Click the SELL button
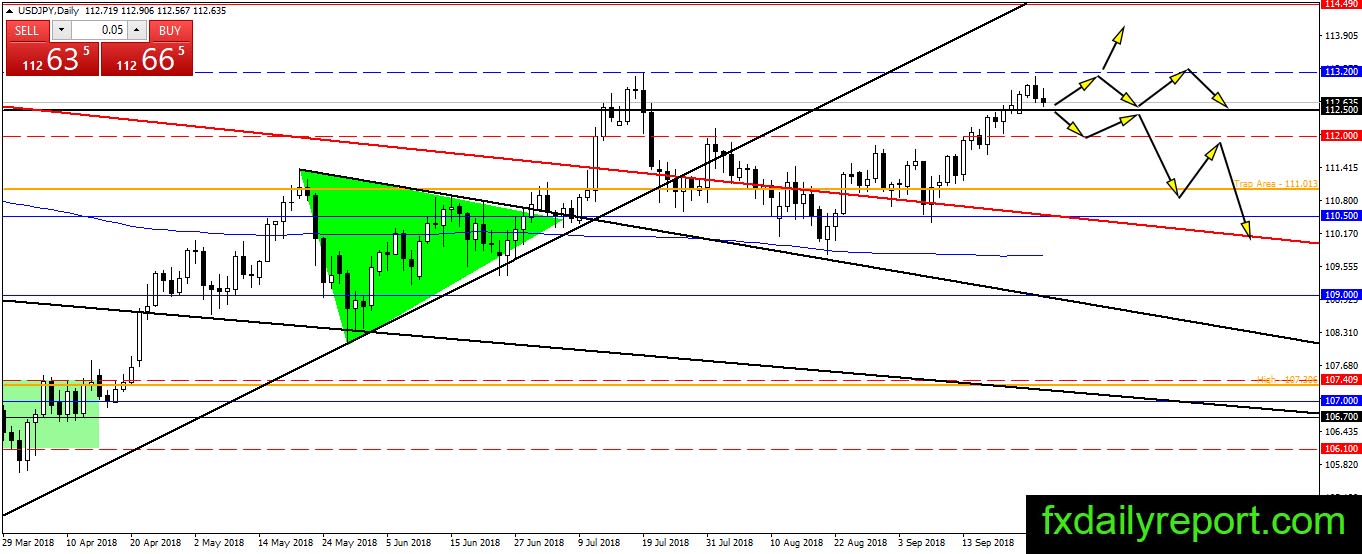 [x=27, y=31]
